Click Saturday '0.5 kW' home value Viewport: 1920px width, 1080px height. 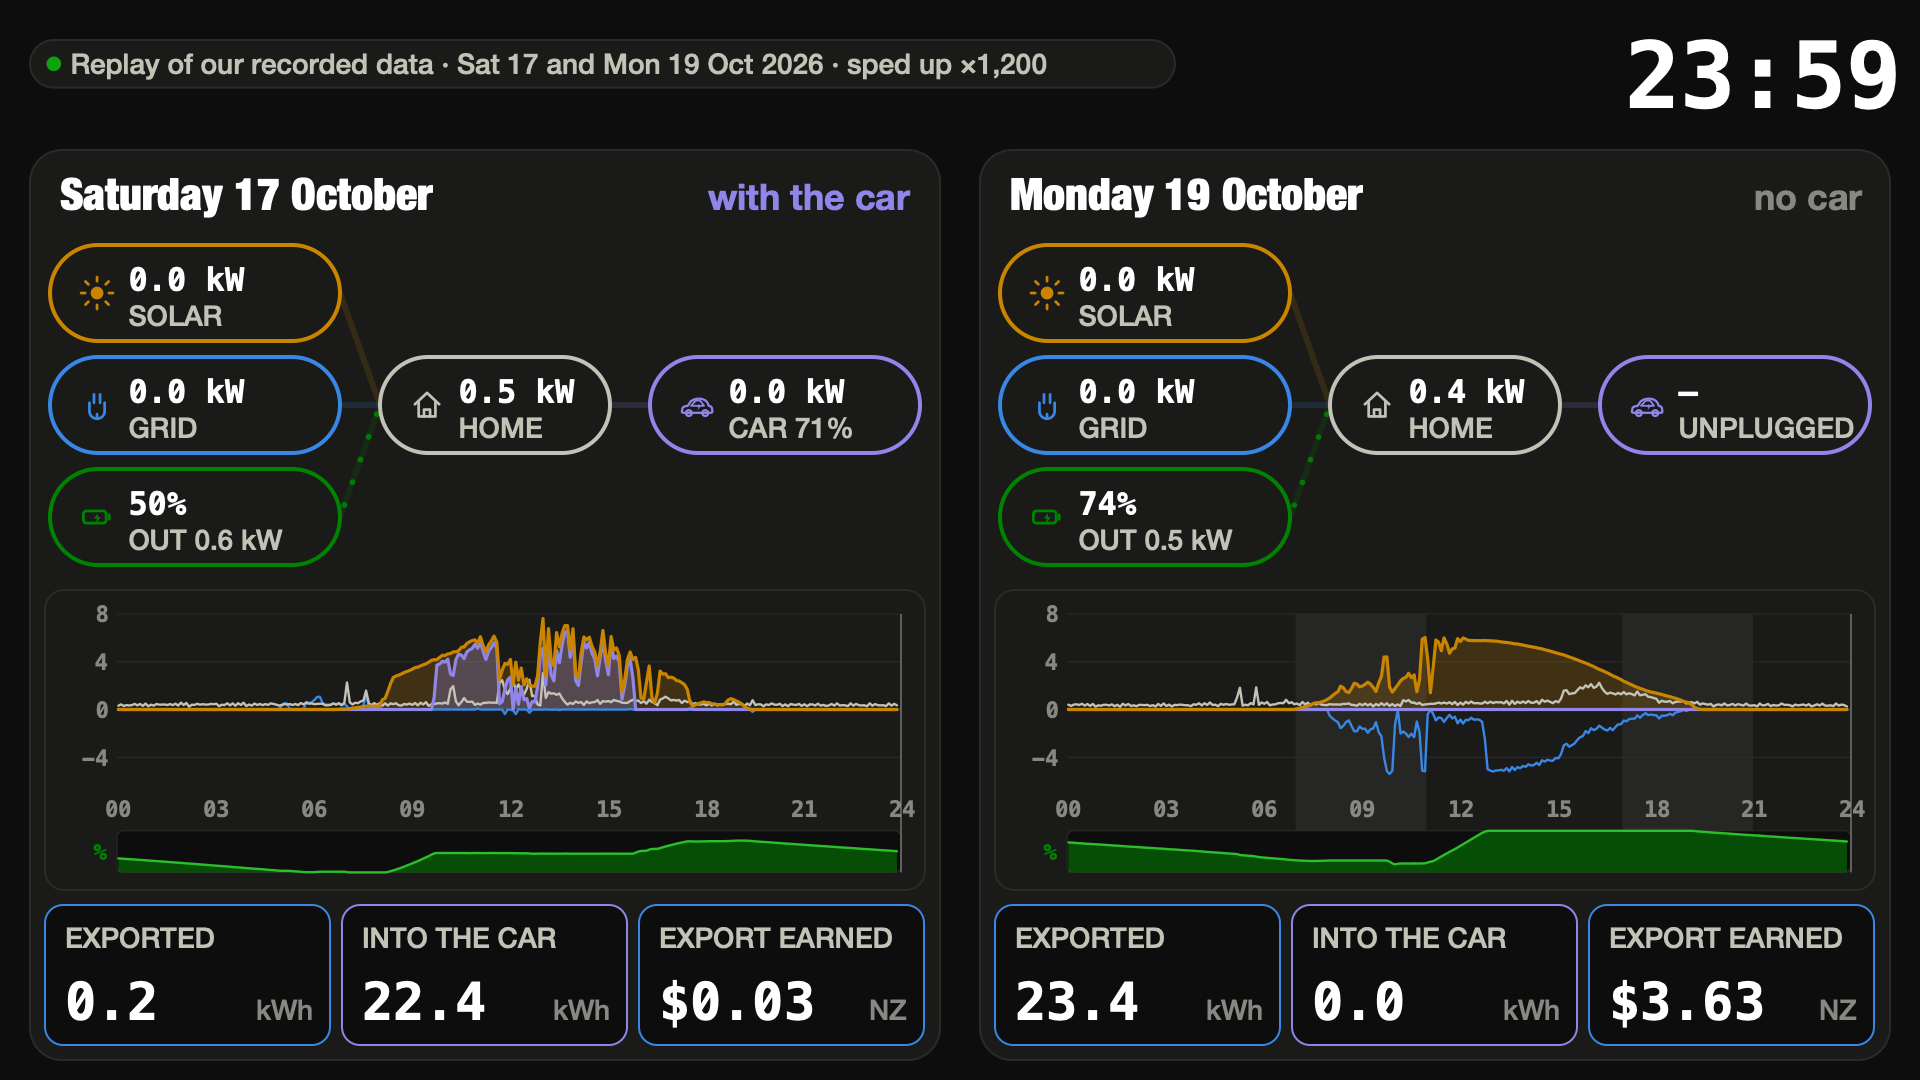click(517, 392)
